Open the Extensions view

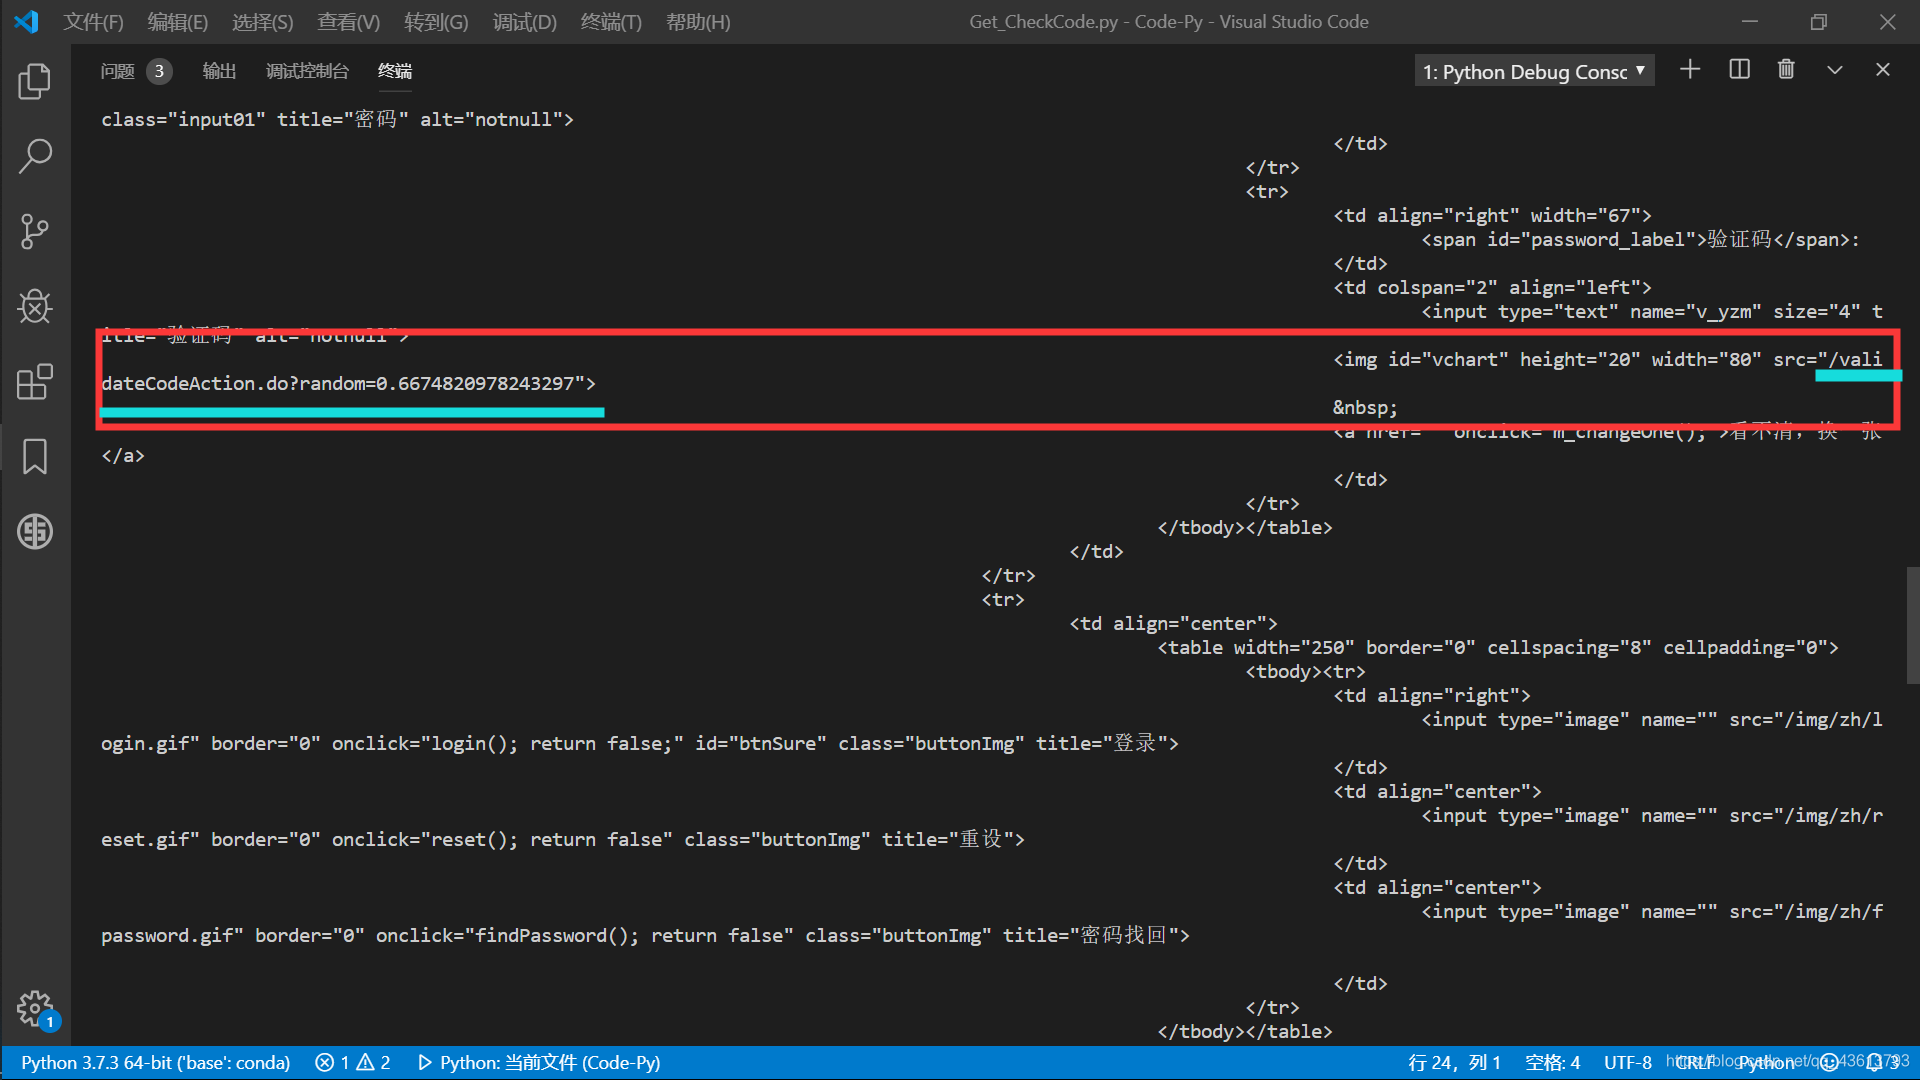tap(35, 381)
